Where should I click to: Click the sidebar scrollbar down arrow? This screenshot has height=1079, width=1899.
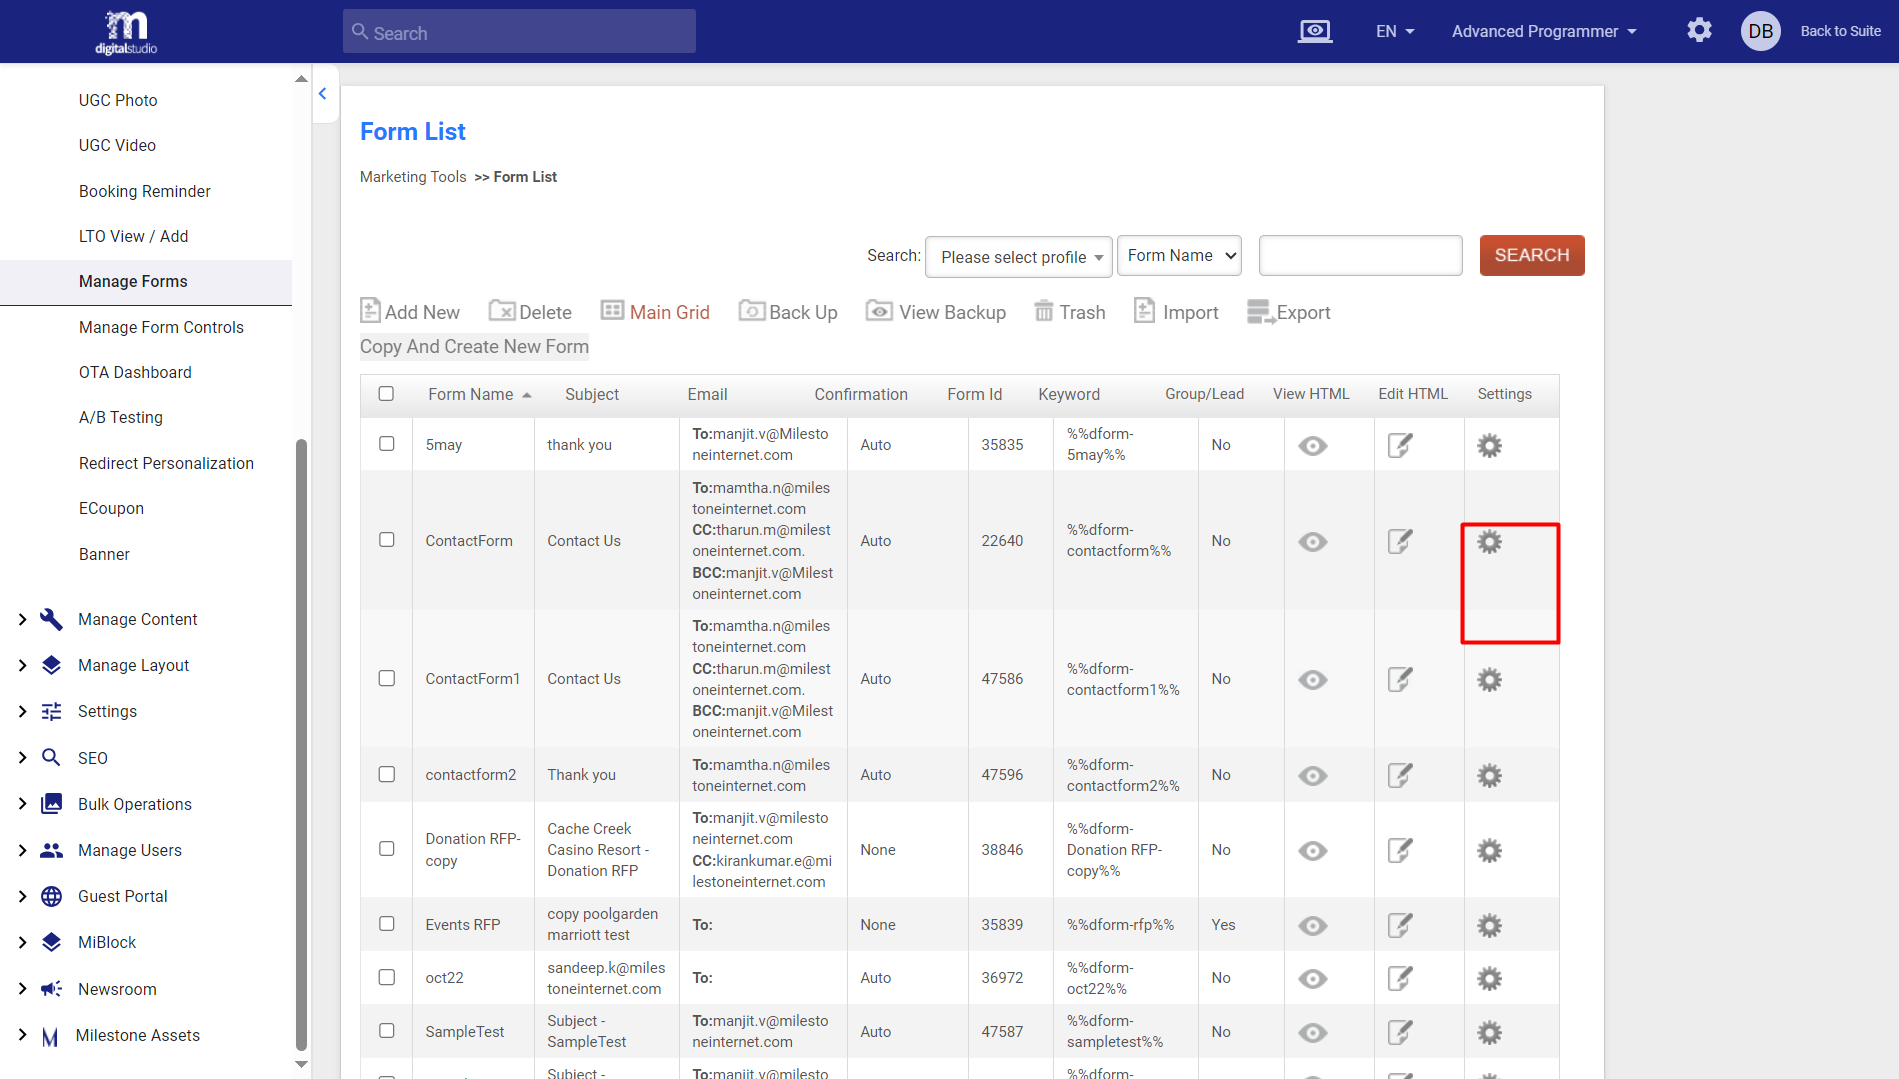[301, 1065]
